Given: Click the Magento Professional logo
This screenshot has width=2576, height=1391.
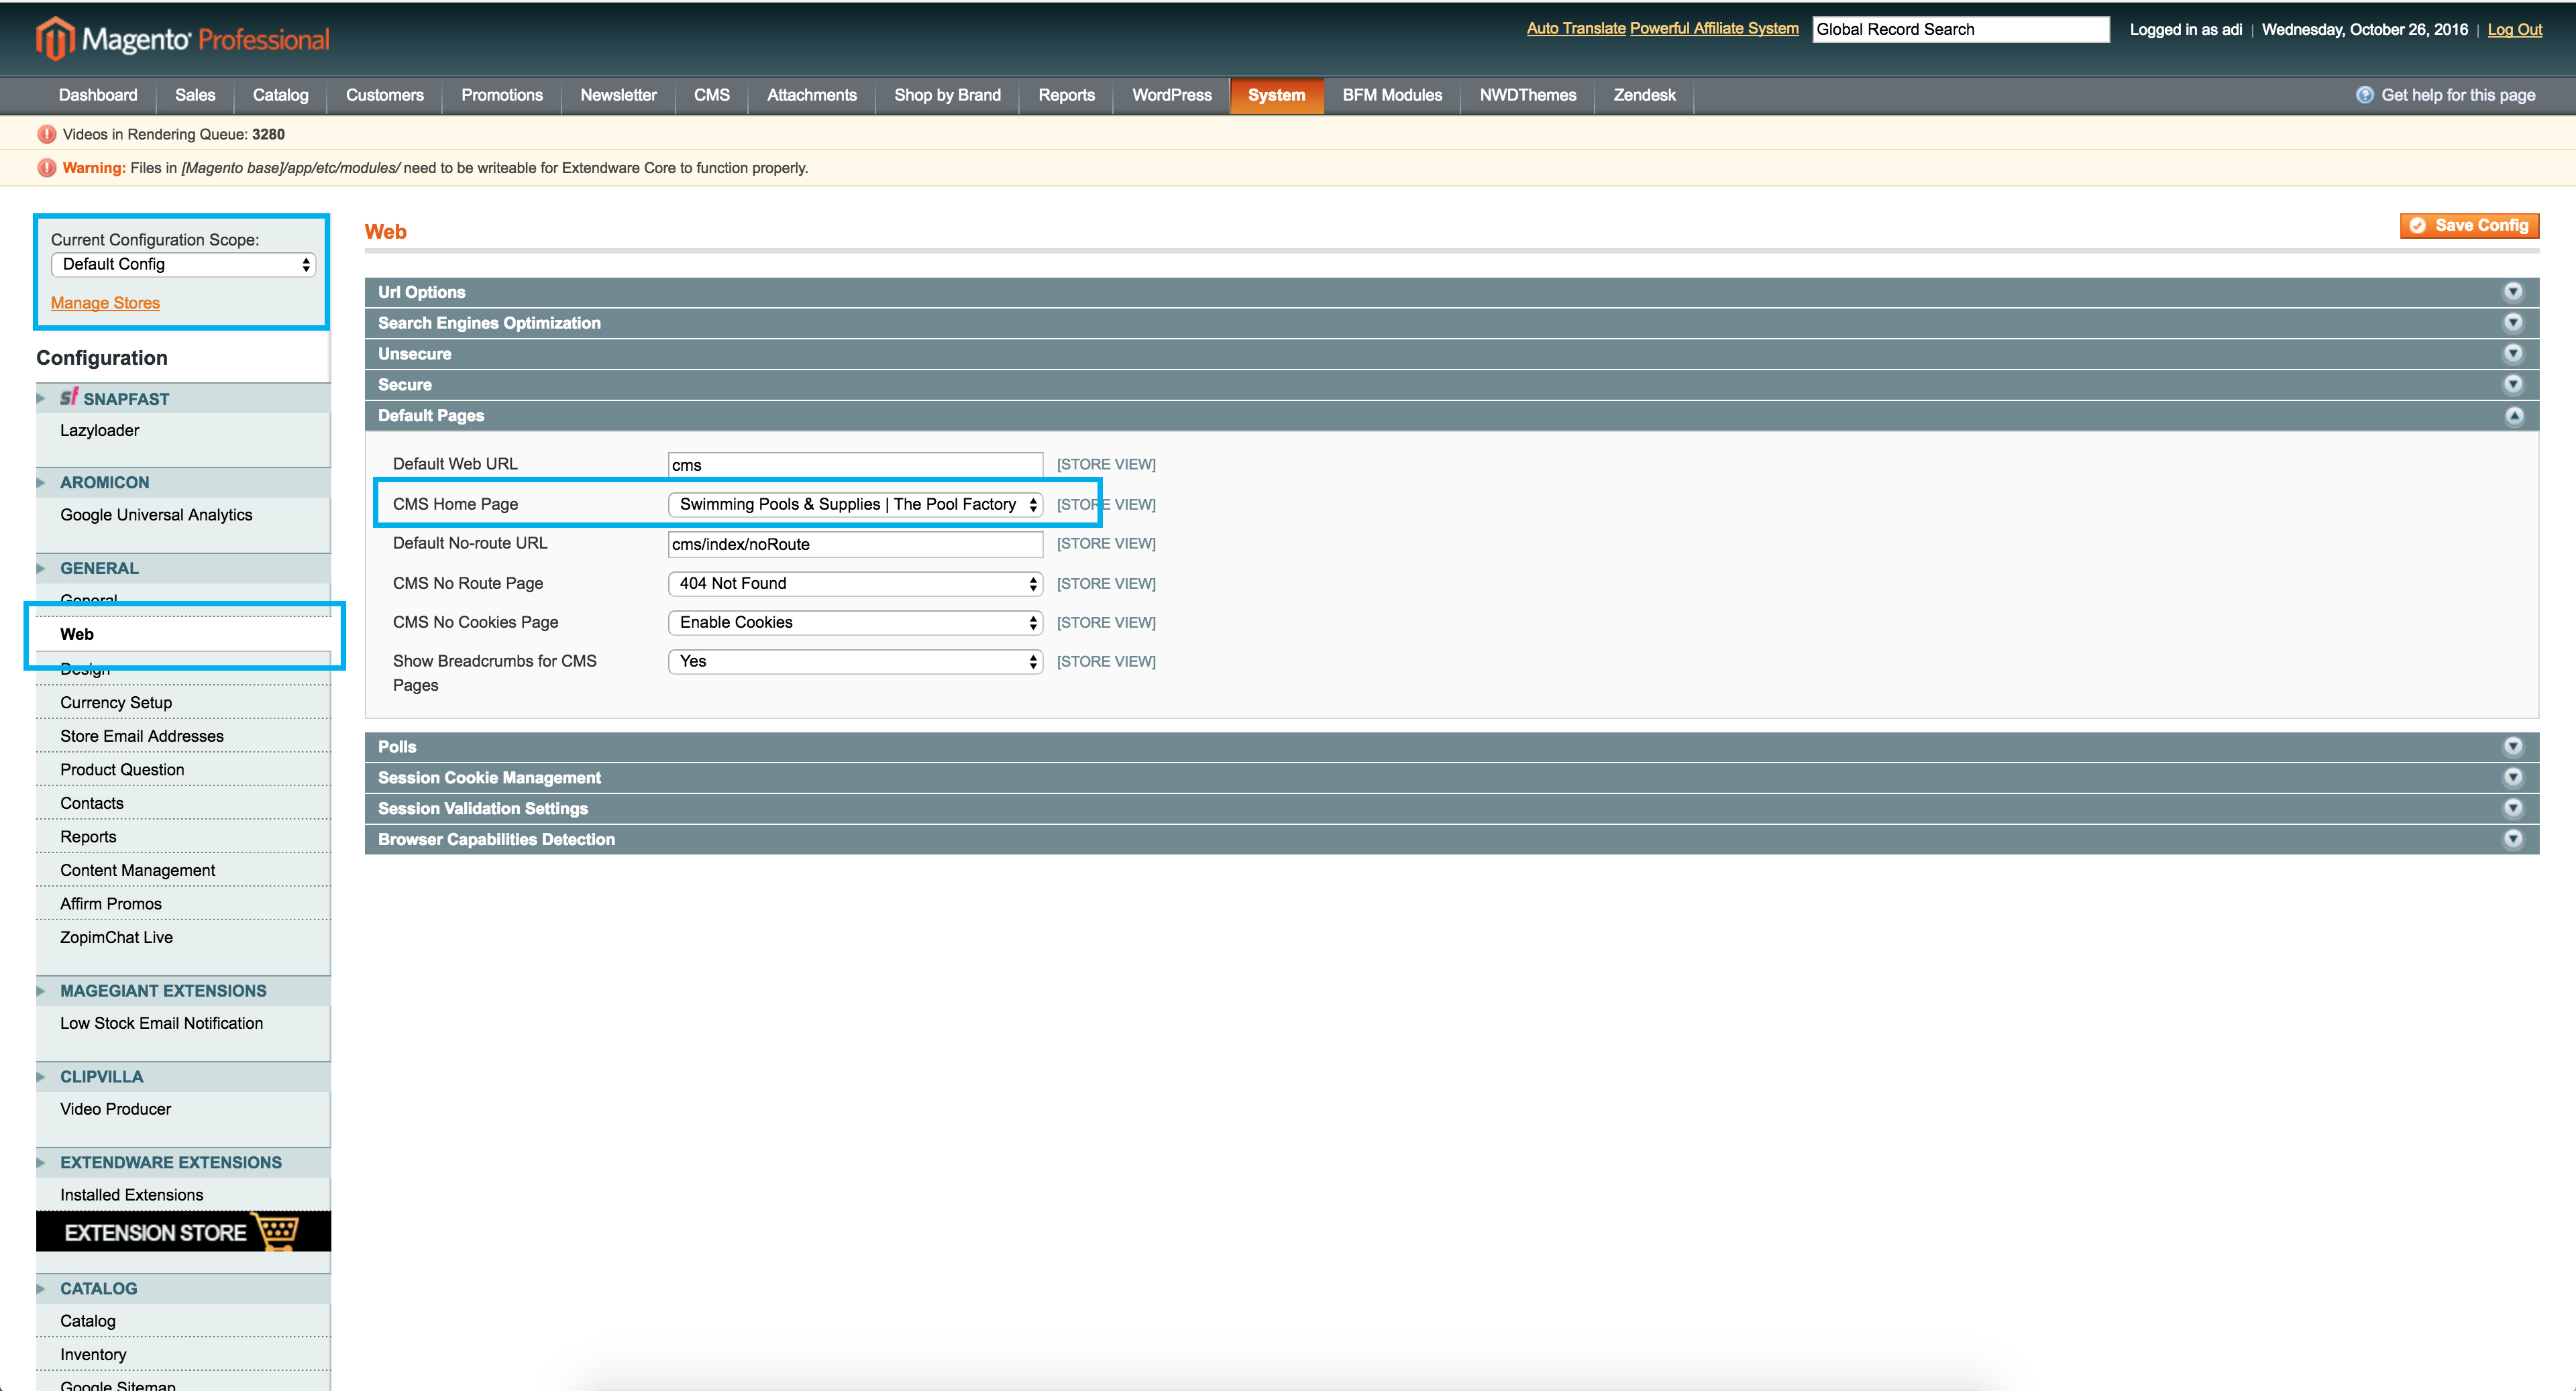Looking at the screenshot, I should point(183,39).
